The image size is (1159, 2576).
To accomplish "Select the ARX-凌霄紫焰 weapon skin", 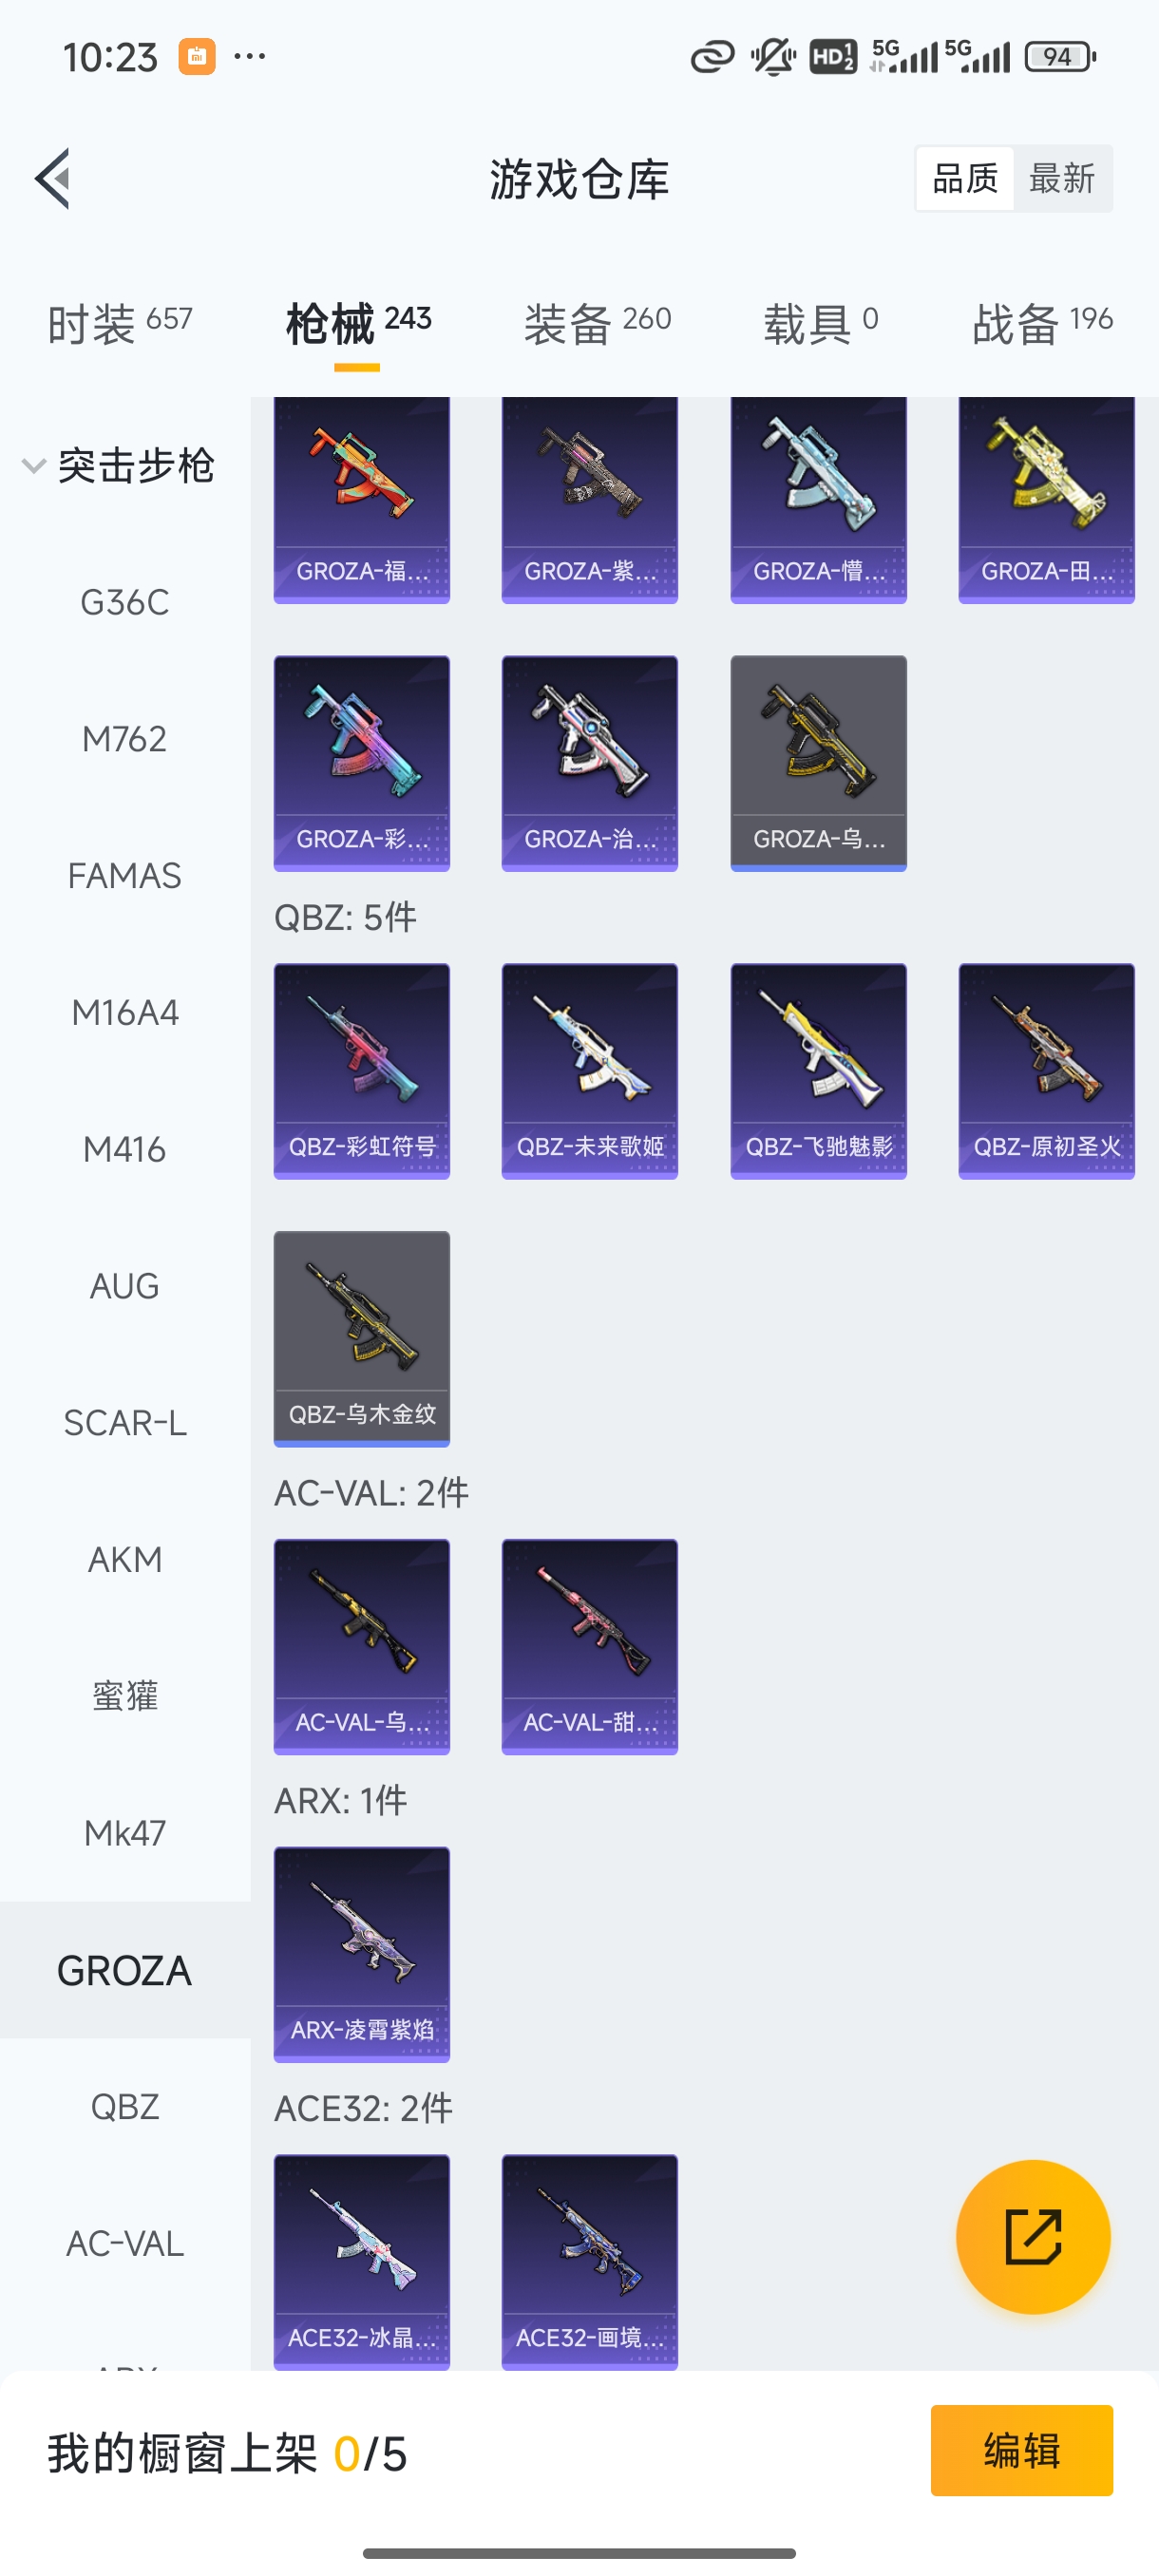I will (x=362, y=1954).
